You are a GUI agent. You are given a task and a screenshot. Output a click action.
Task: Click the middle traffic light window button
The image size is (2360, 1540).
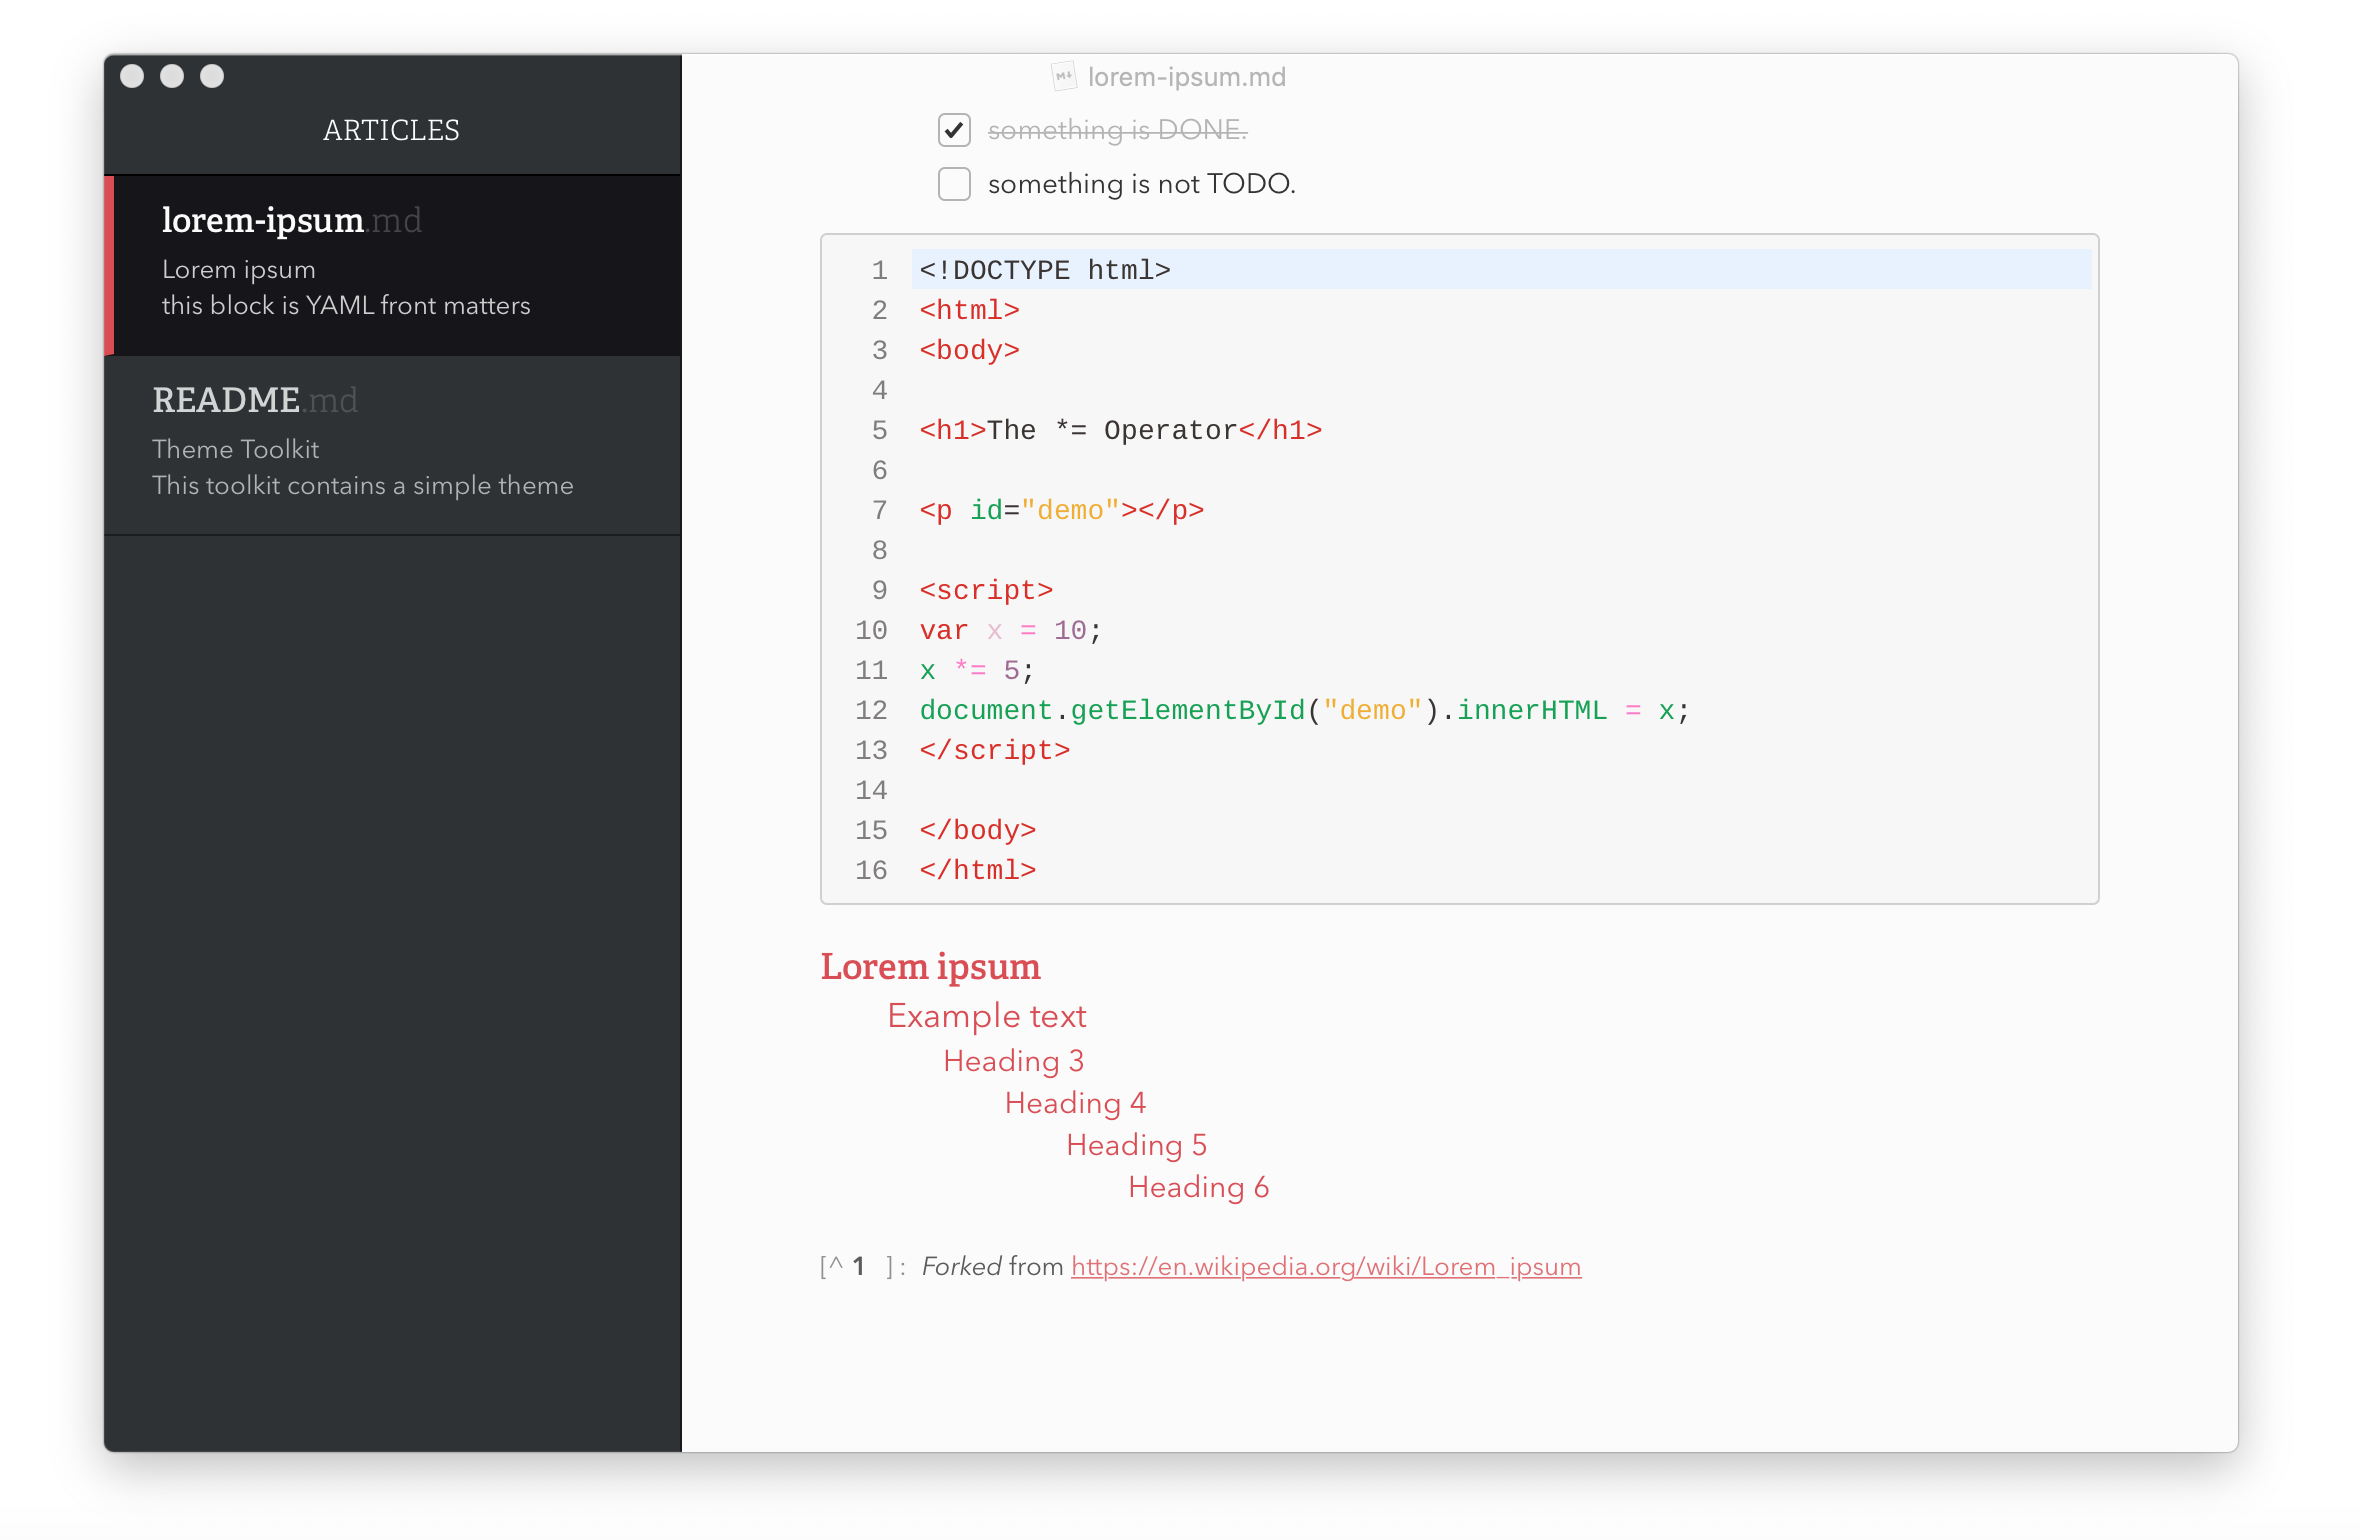coord(172,76)
